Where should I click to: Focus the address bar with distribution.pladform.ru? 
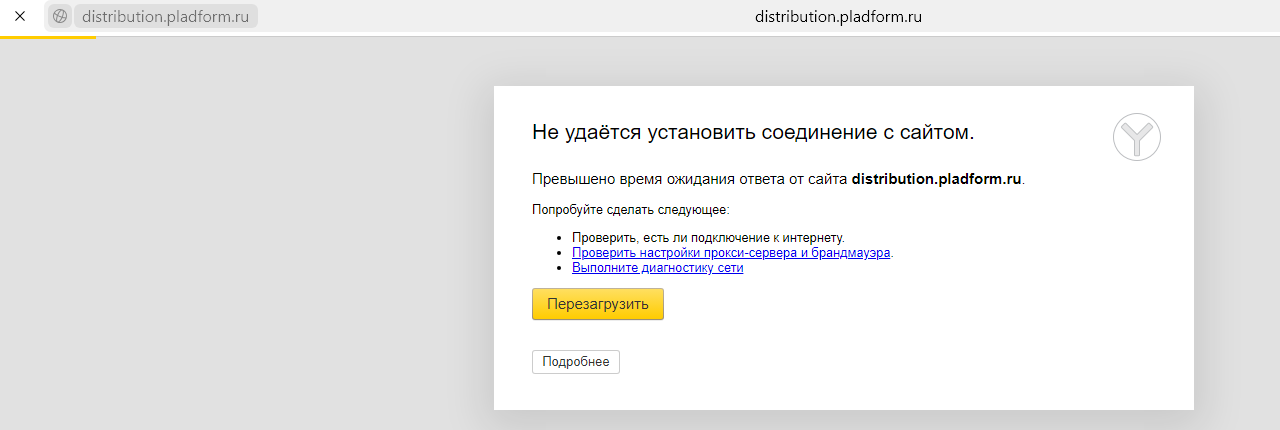click(x=165, y=16)
